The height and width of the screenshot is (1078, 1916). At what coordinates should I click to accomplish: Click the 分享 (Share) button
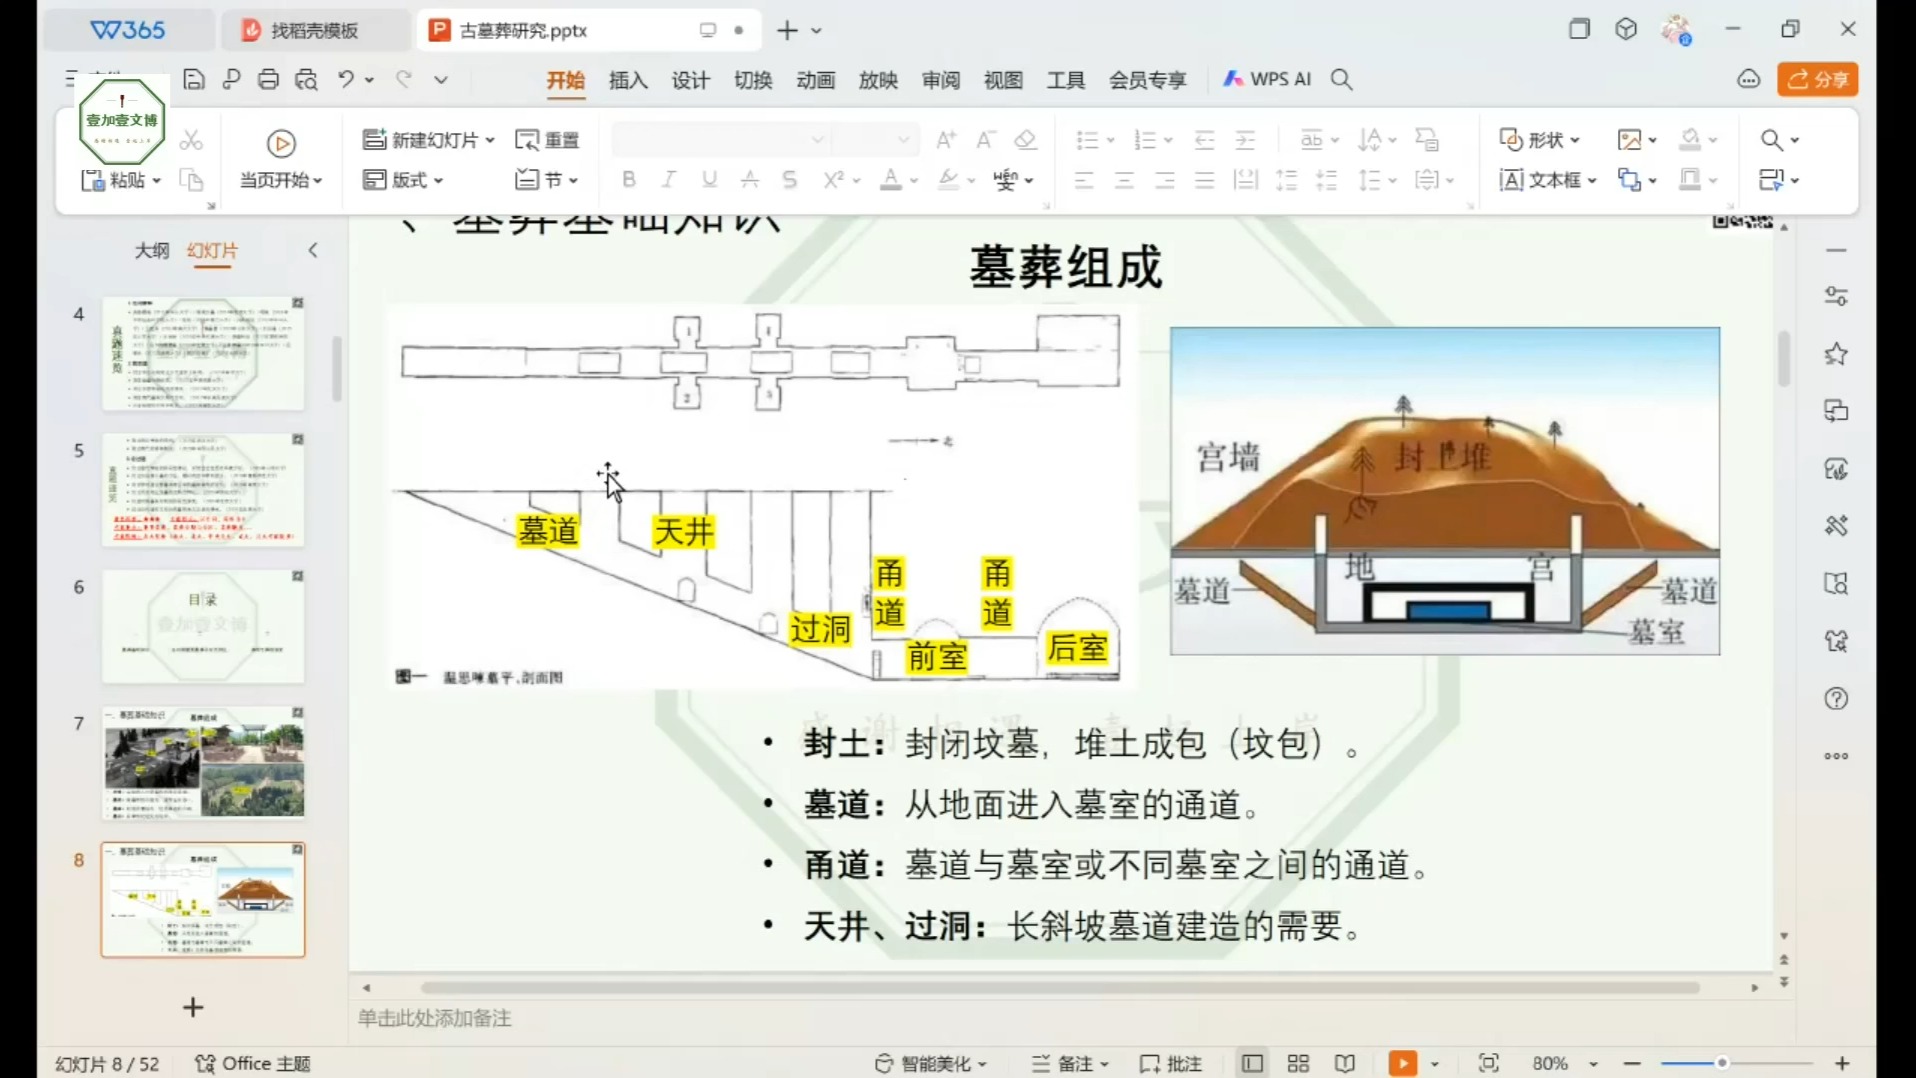coord(1817,79)
